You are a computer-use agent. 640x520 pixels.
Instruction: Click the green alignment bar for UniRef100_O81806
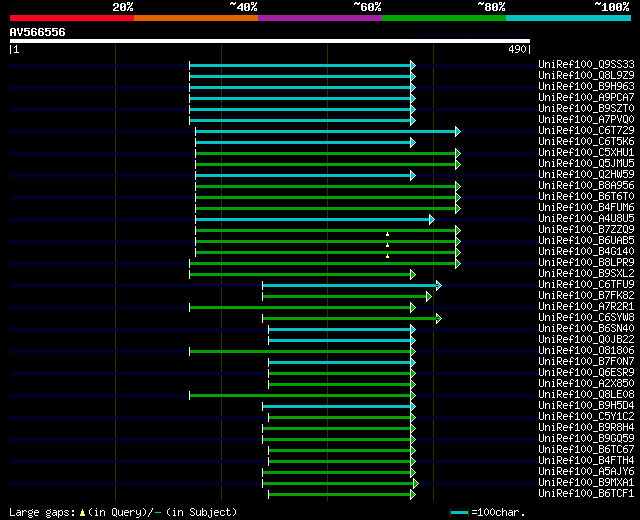tap(300, 351)
